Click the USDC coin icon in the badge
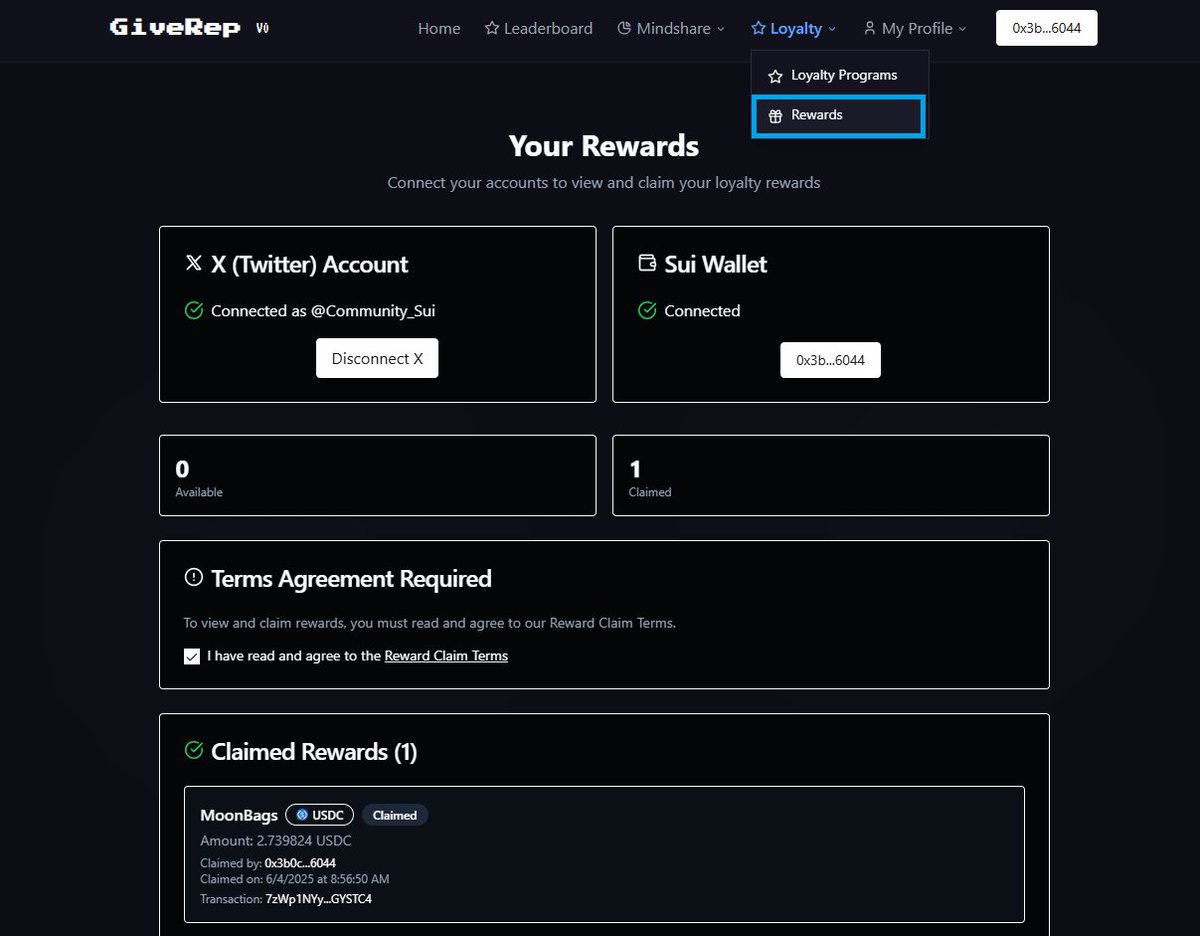The height and width of the screenshot is (936, 1200). coord(302,815)
